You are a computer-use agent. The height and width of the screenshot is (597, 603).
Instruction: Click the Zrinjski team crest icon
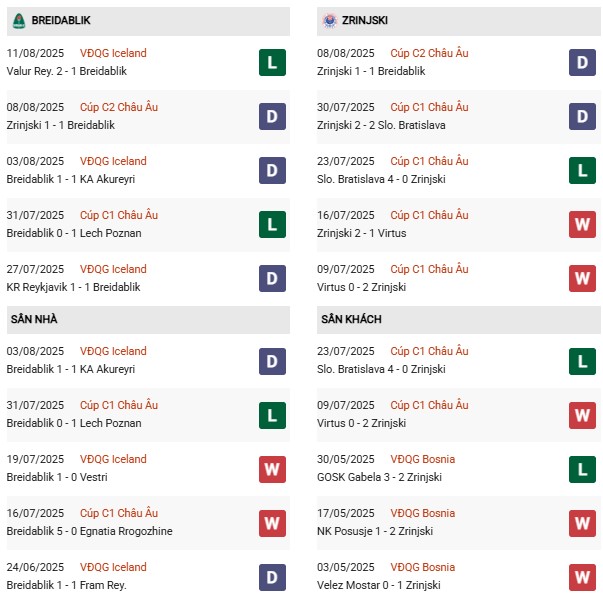329,20
